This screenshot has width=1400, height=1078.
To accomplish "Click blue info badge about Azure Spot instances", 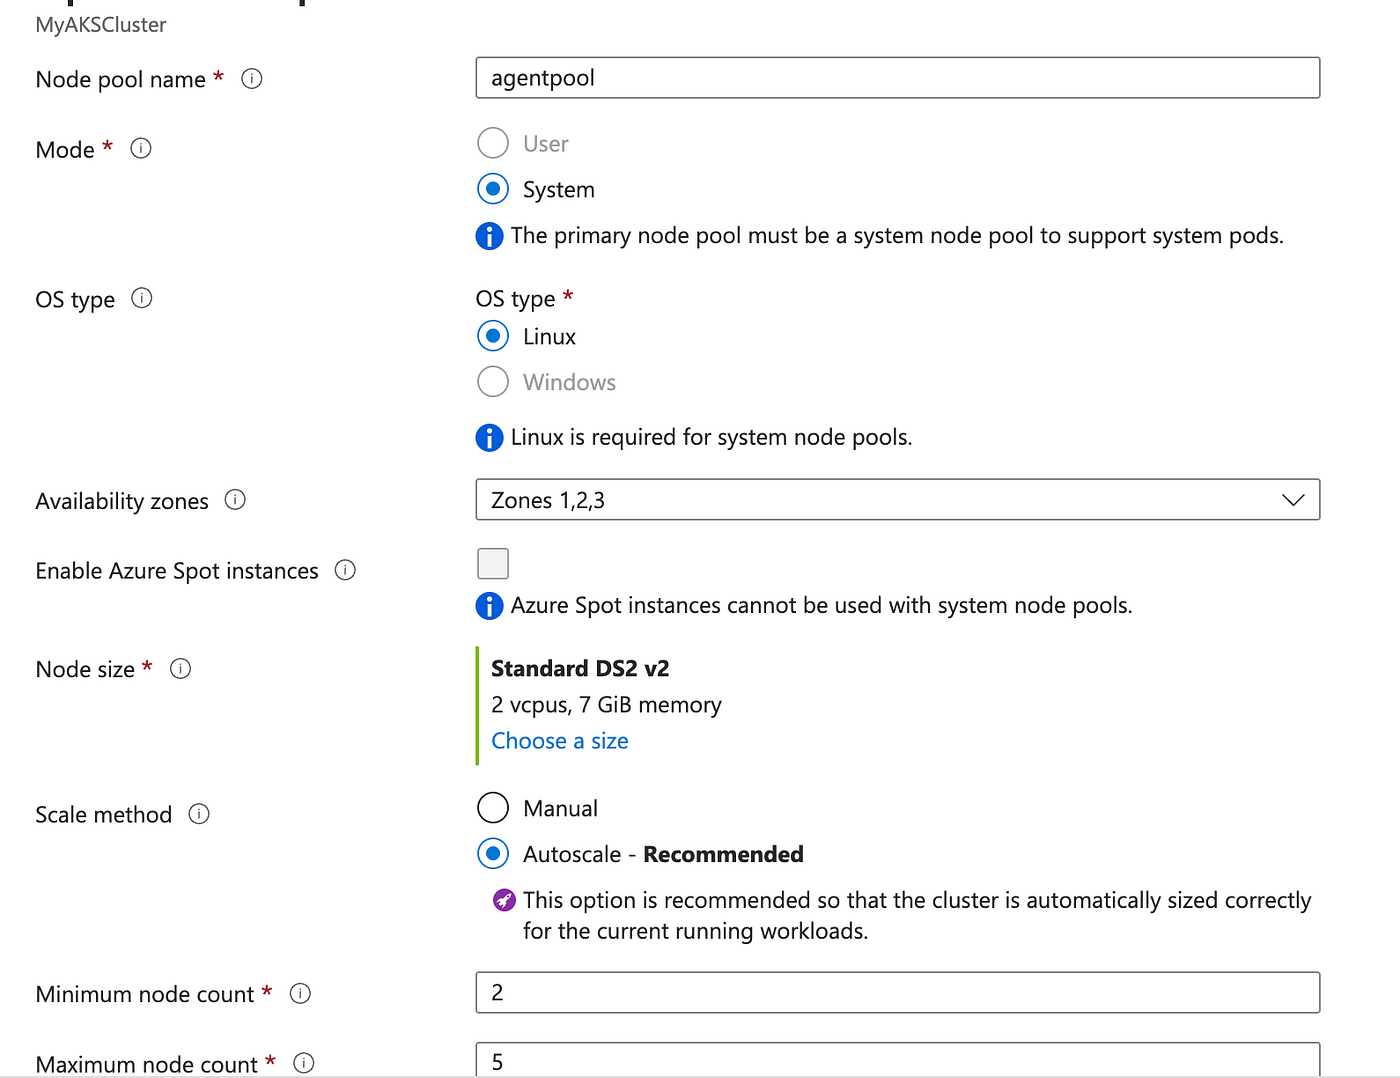I will pos(489,606).
